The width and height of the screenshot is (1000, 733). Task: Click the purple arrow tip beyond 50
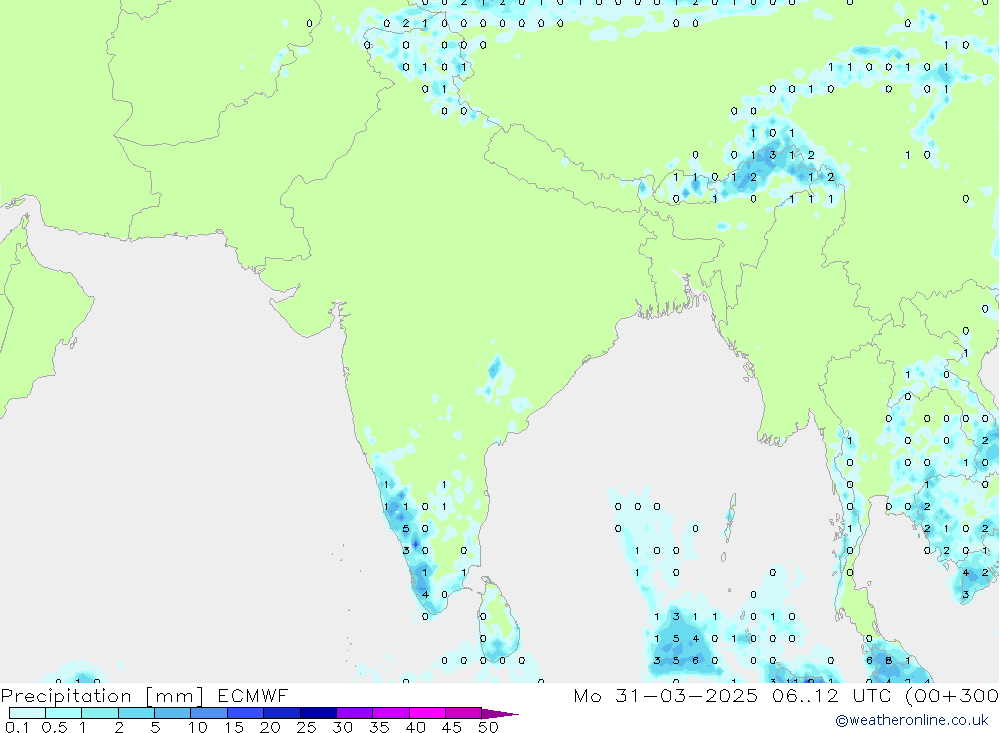(x=499, y=713)
